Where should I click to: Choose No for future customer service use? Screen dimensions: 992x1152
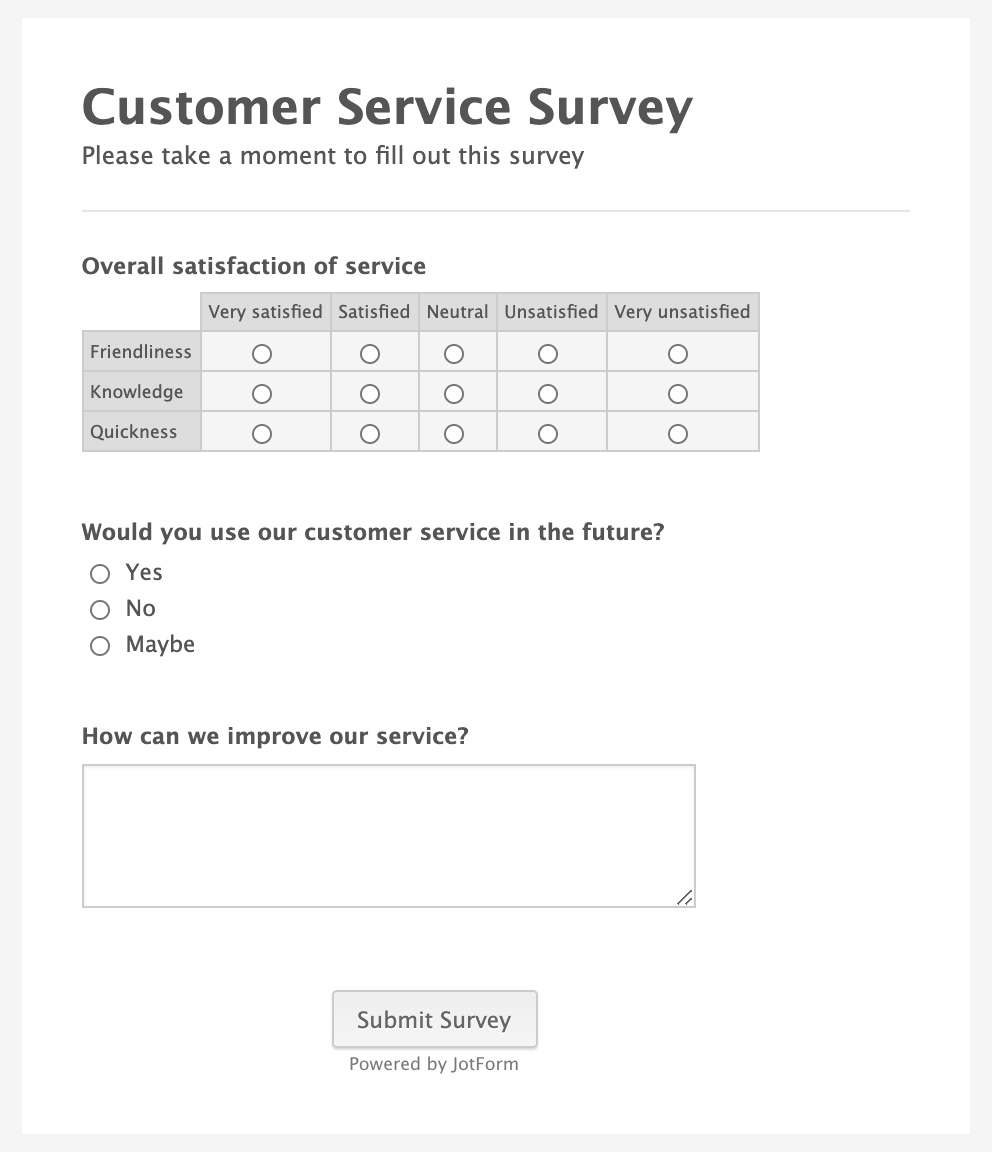[x=100, y=610]
